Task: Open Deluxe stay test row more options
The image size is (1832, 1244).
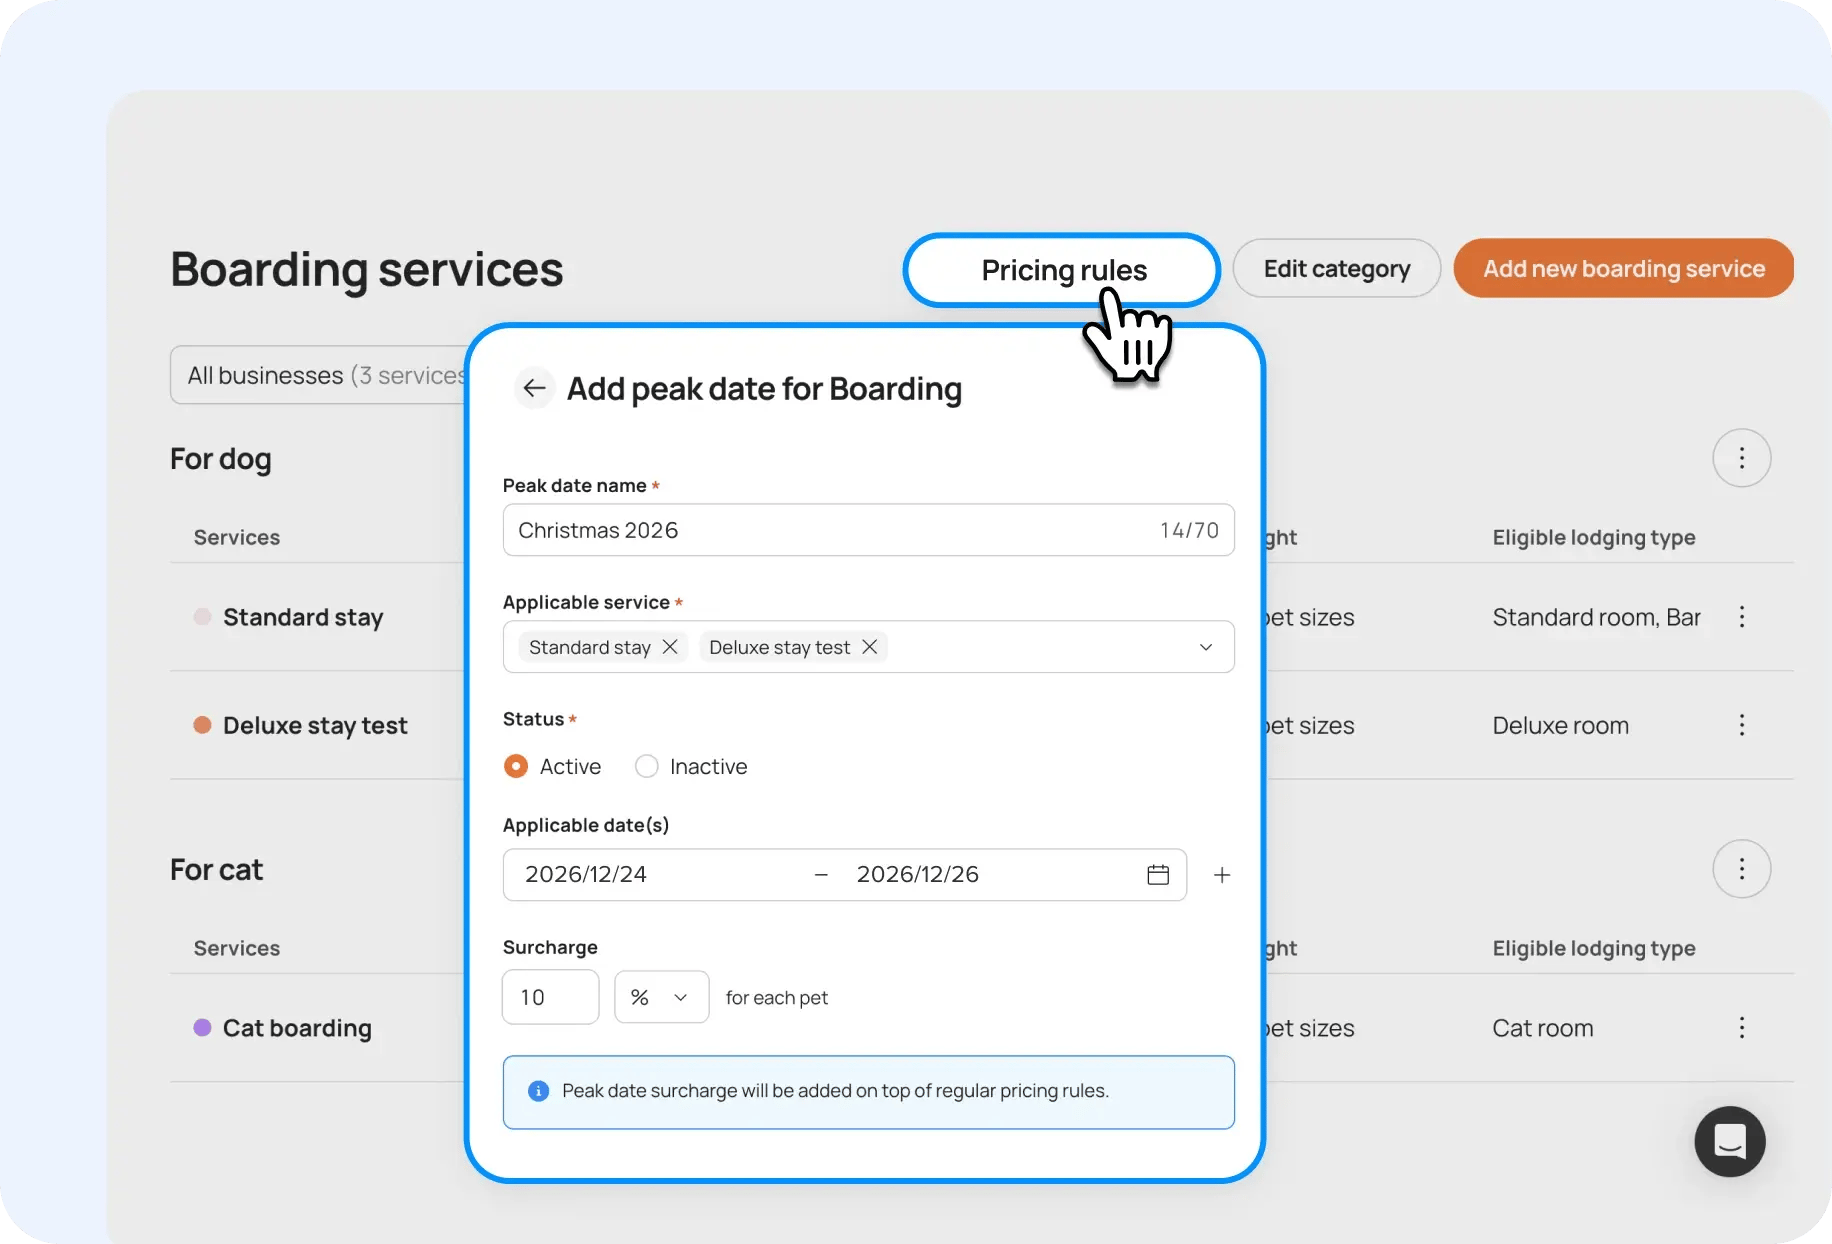Action: (x=1742, y=725)
